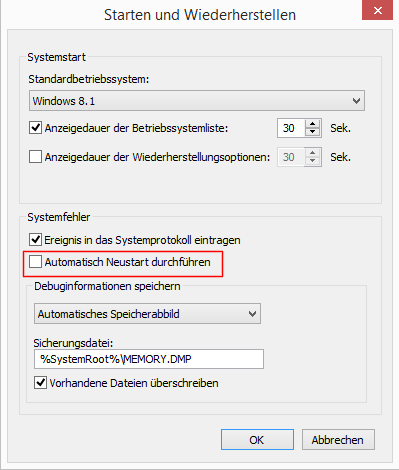Enable Anzeigedauer der Wiederherstellungsoptionen checkbox

35,157
